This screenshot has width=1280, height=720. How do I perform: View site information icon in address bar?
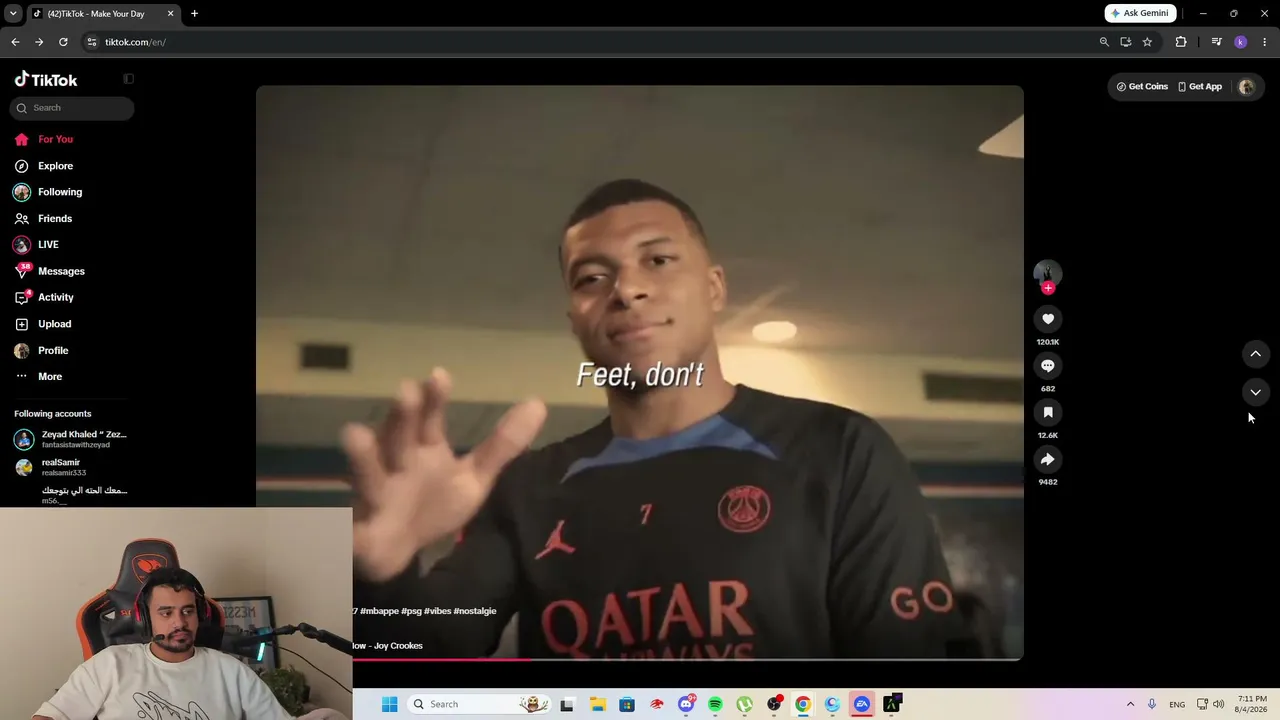(x=92, y=42)
